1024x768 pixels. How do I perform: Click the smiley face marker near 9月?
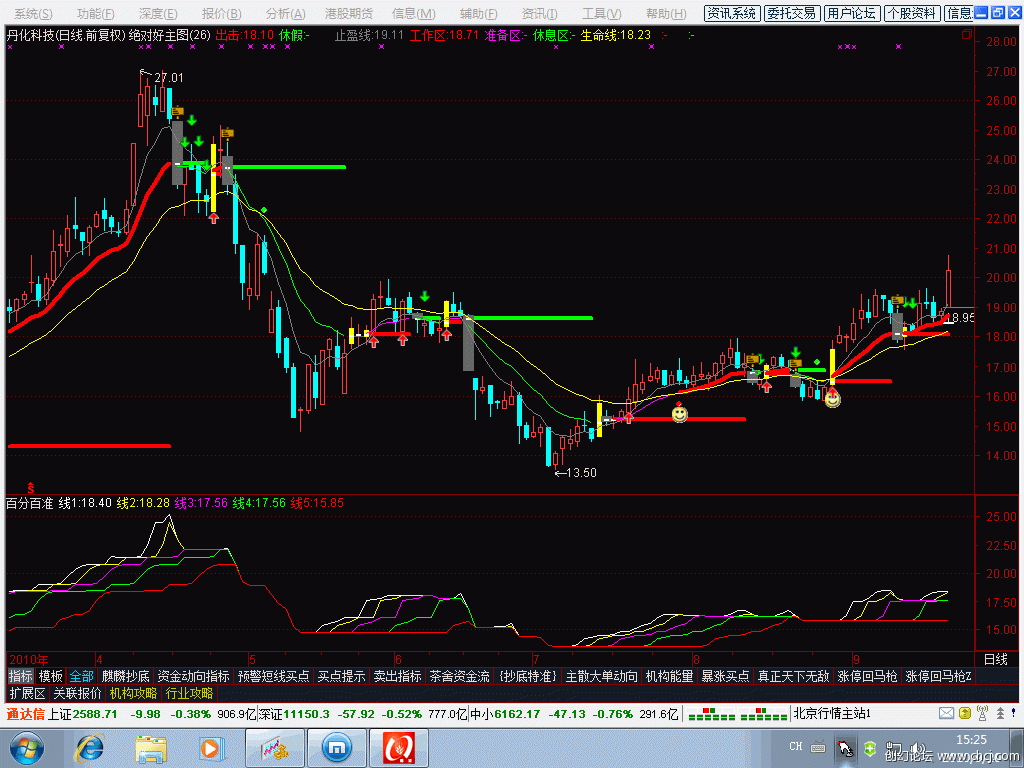click(x=832, y=398)
